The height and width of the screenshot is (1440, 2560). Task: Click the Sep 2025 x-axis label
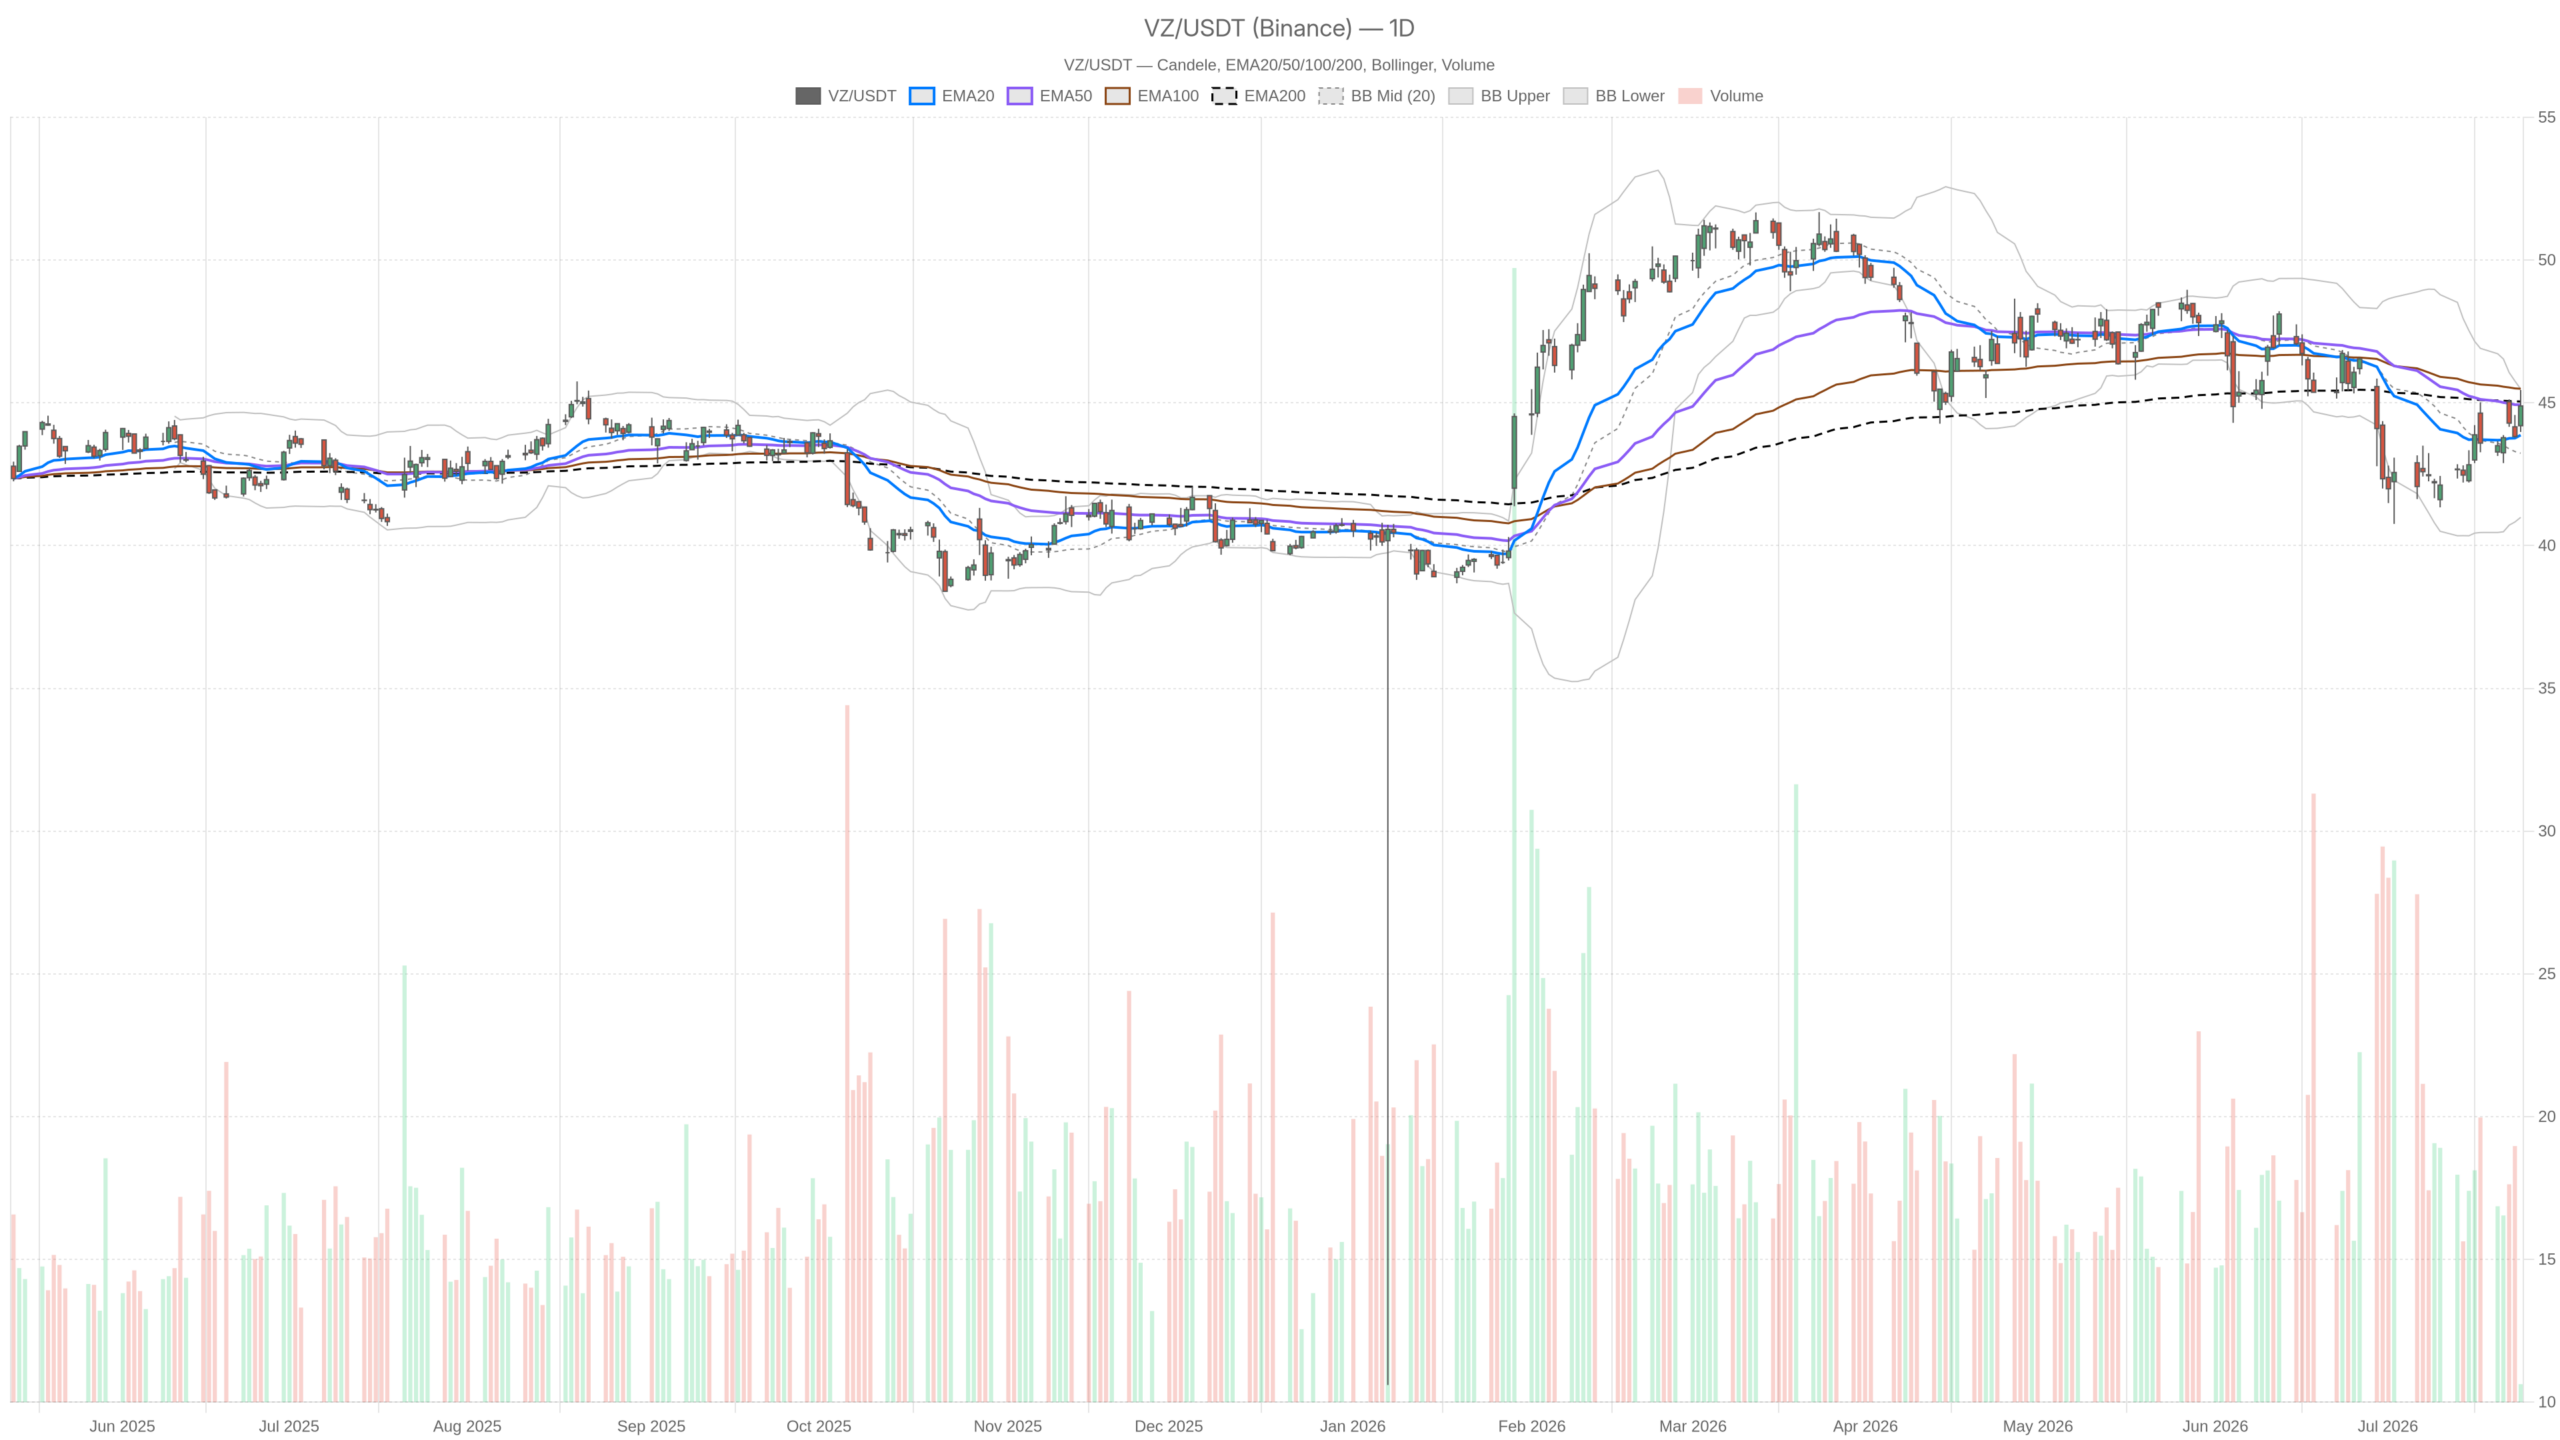(651, 1426)
